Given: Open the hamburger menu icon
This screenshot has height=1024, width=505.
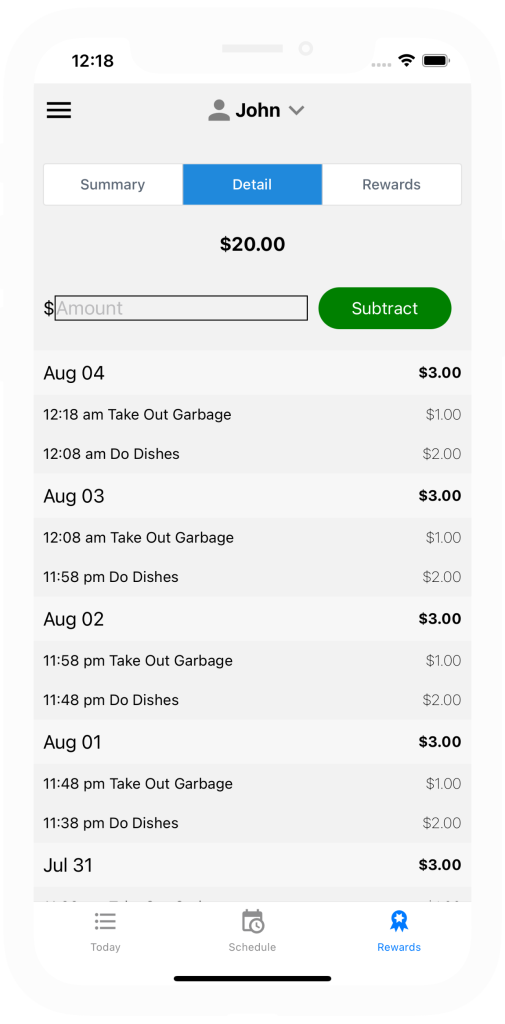Looking at the screenshot, I should [59, 110].
